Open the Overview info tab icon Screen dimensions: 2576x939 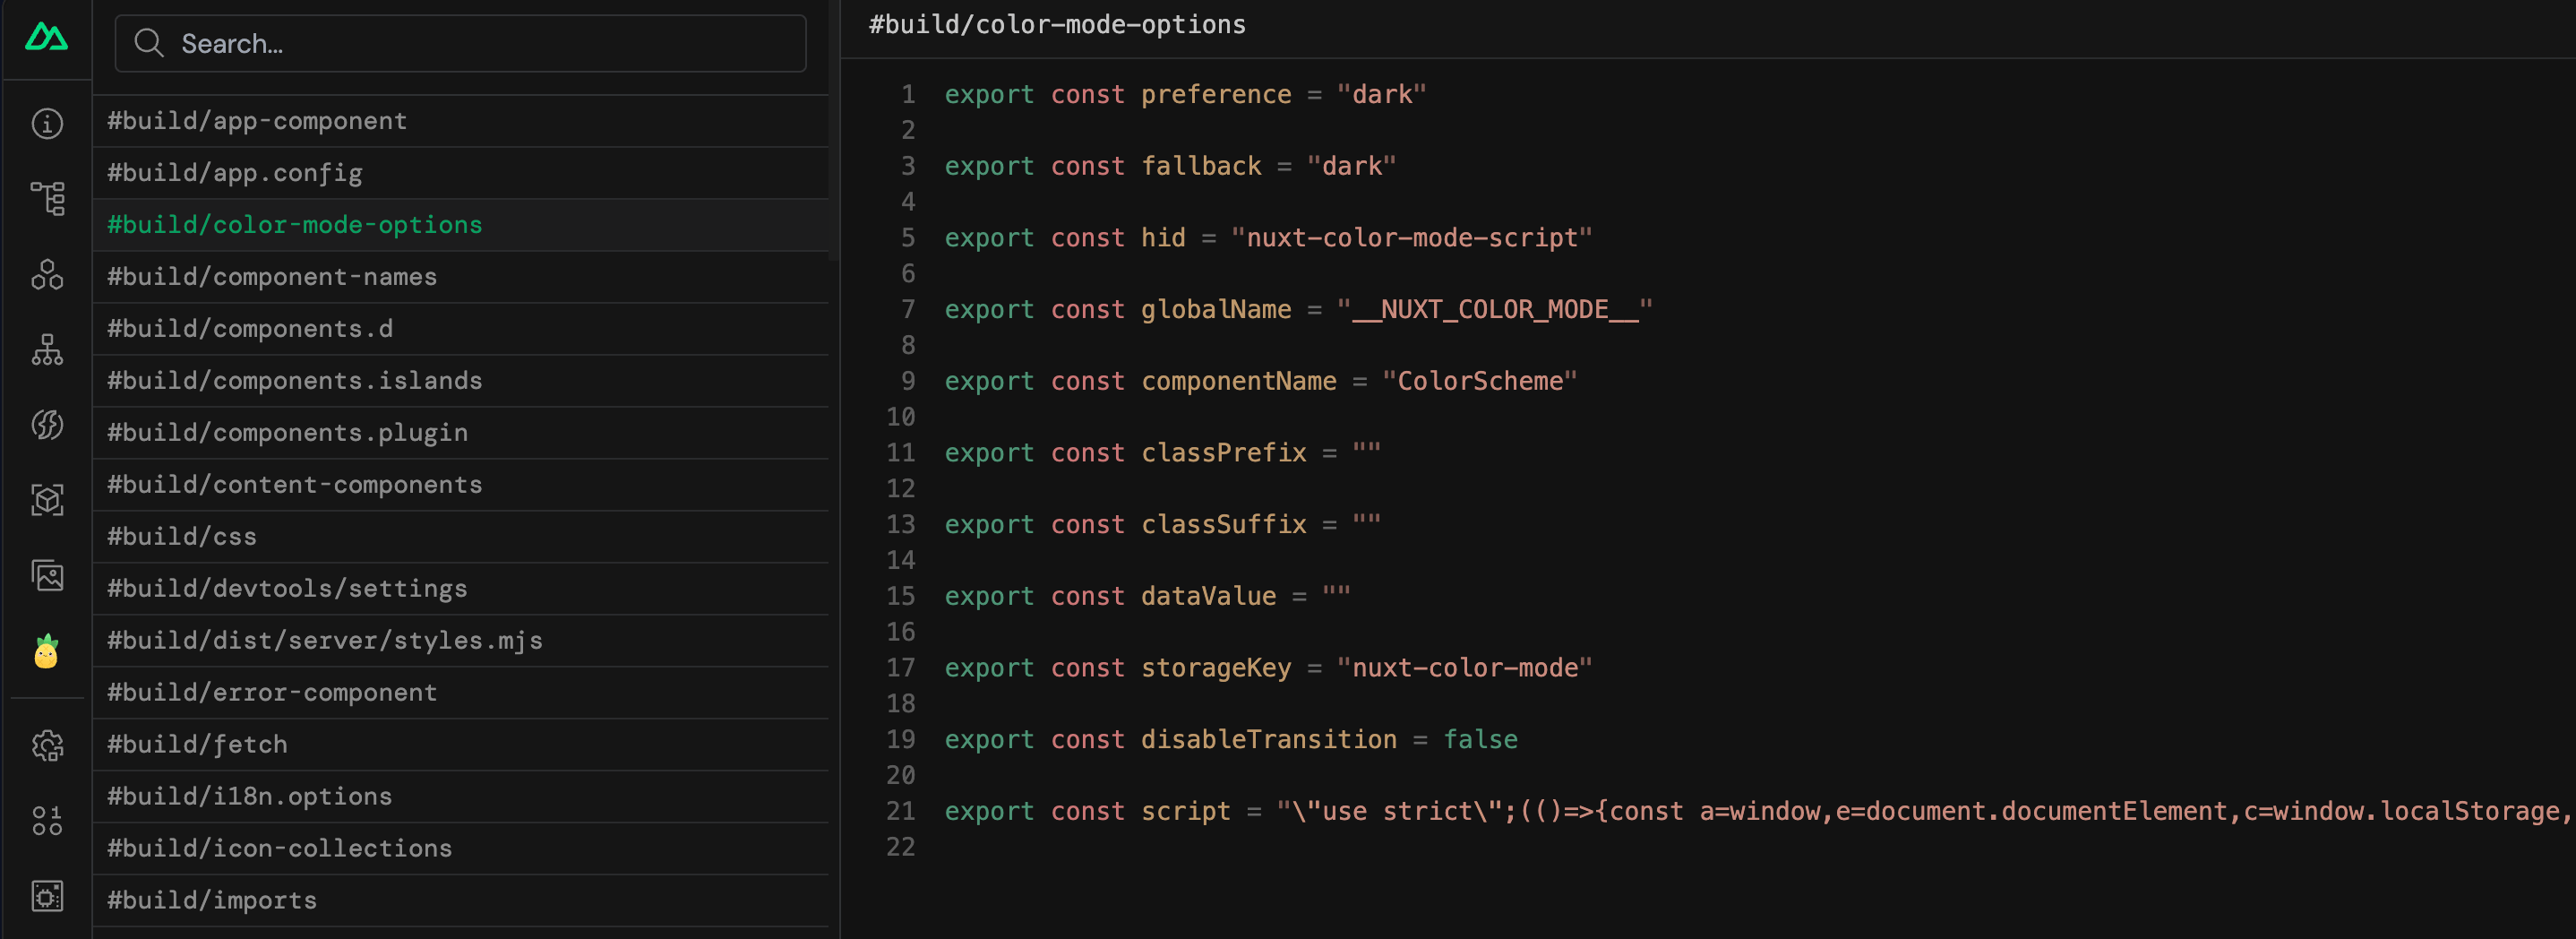(x=47, y=124)
